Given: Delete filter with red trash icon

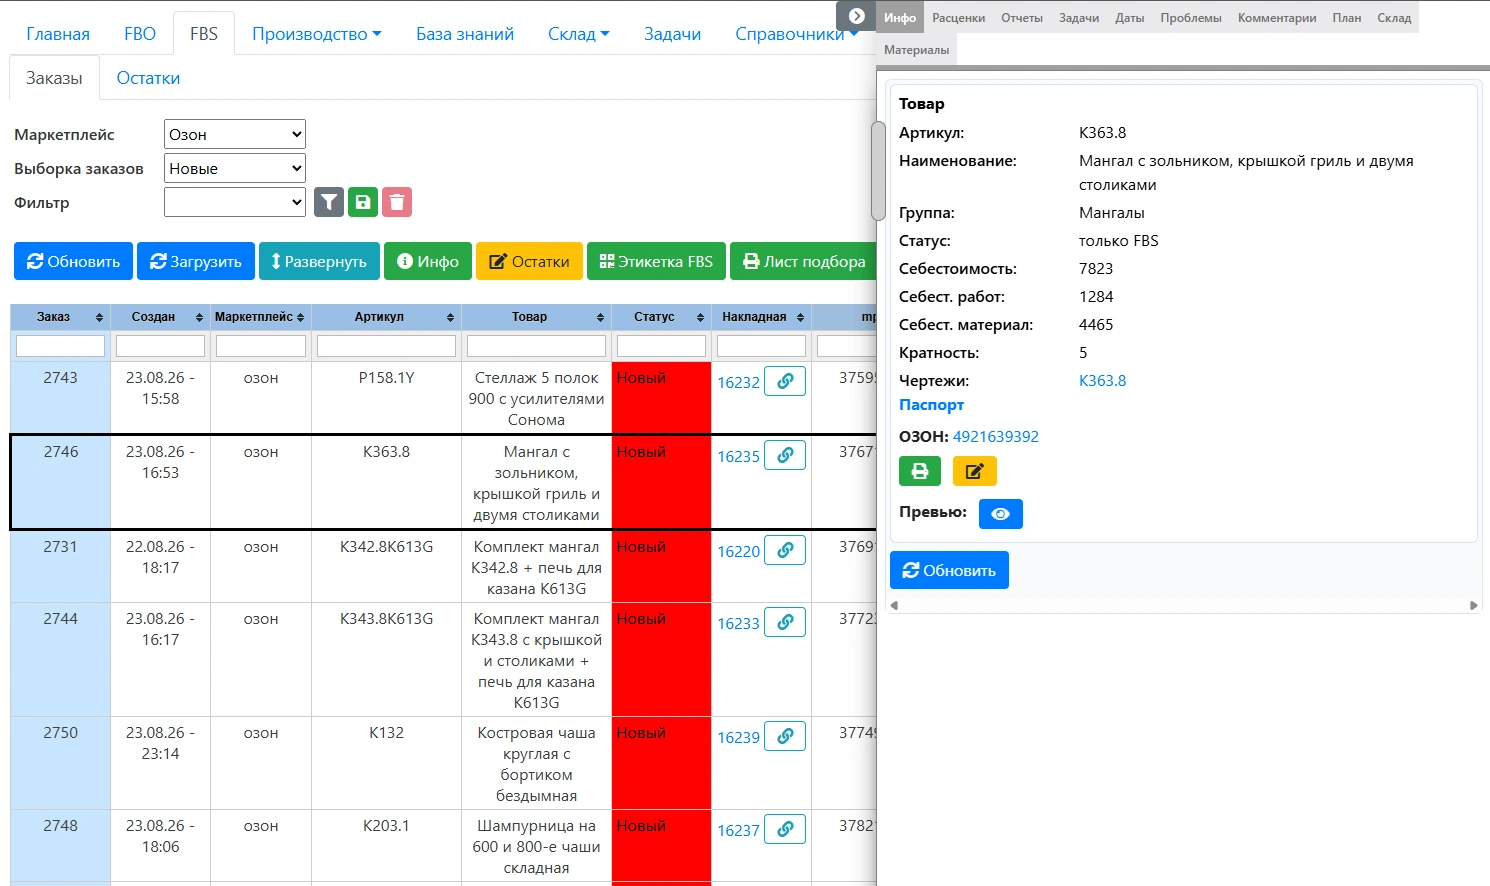Looking at the screenshot, I should [397, 202].
